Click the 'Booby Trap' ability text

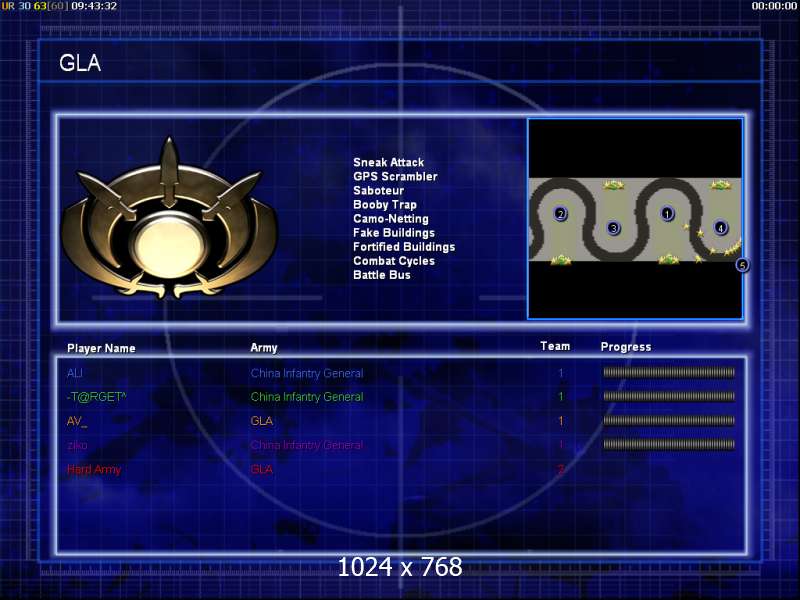tap(385, 205)
